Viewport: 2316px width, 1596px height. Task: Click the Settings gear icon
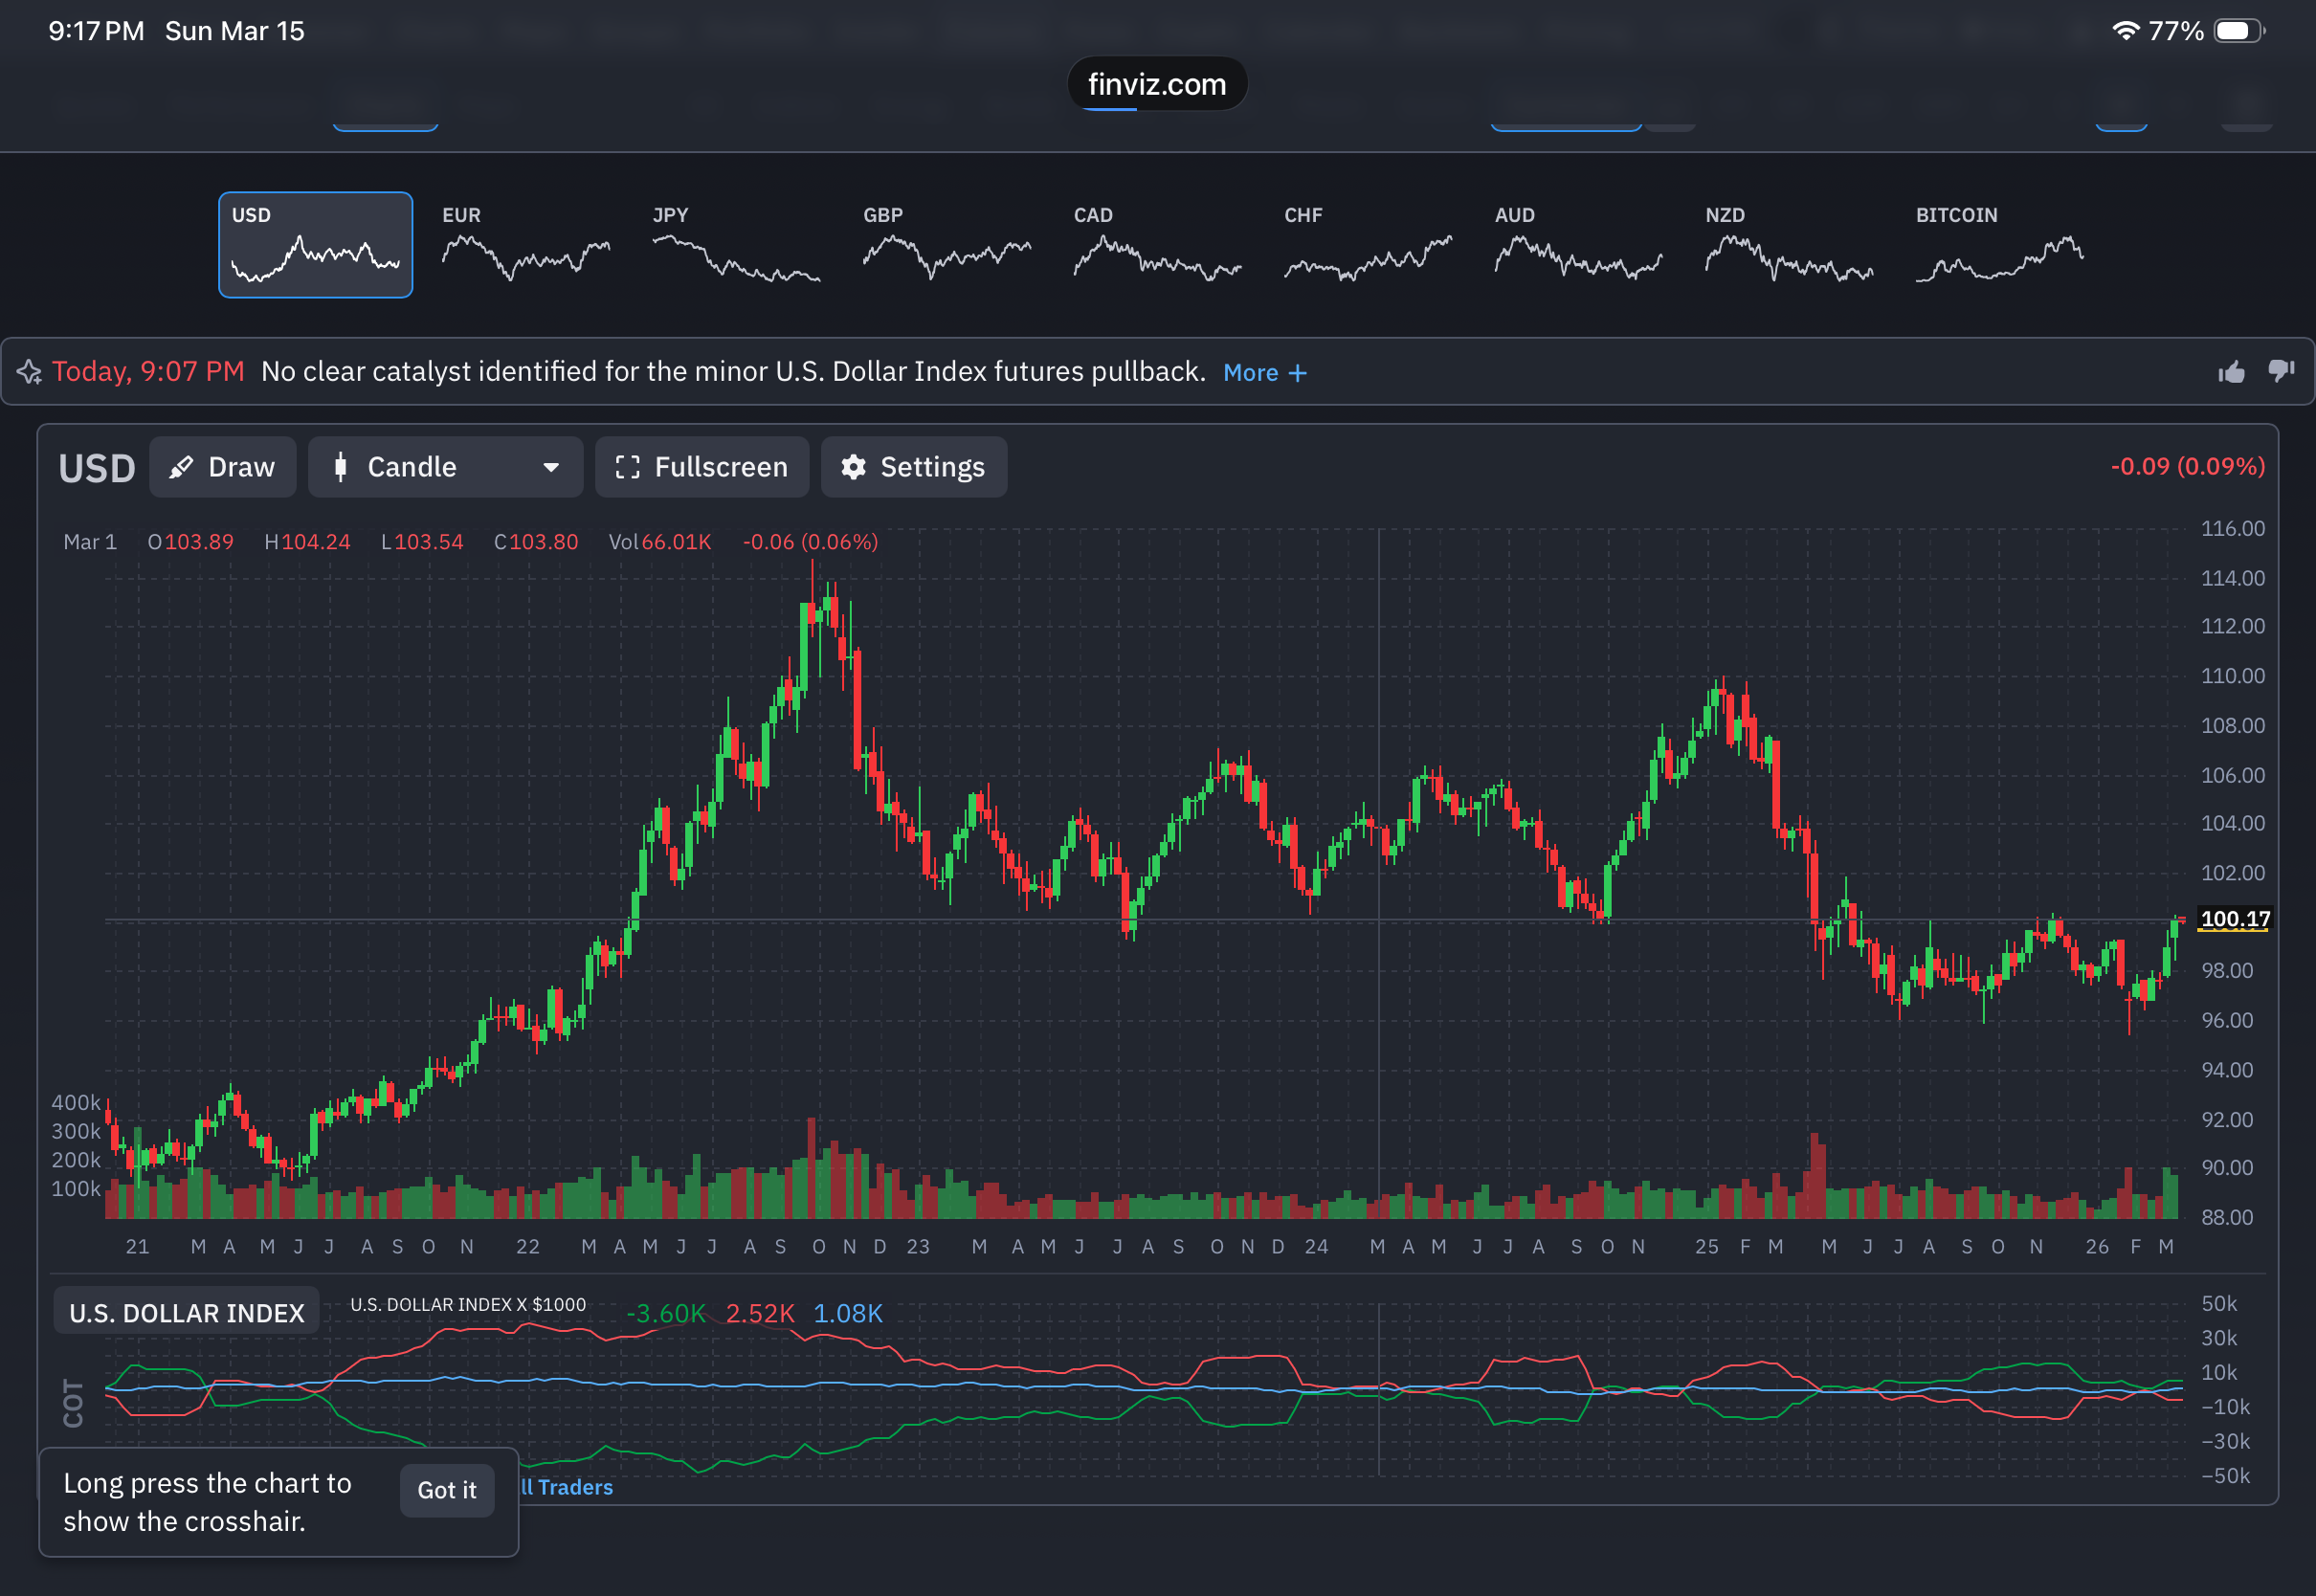[853, 467]
